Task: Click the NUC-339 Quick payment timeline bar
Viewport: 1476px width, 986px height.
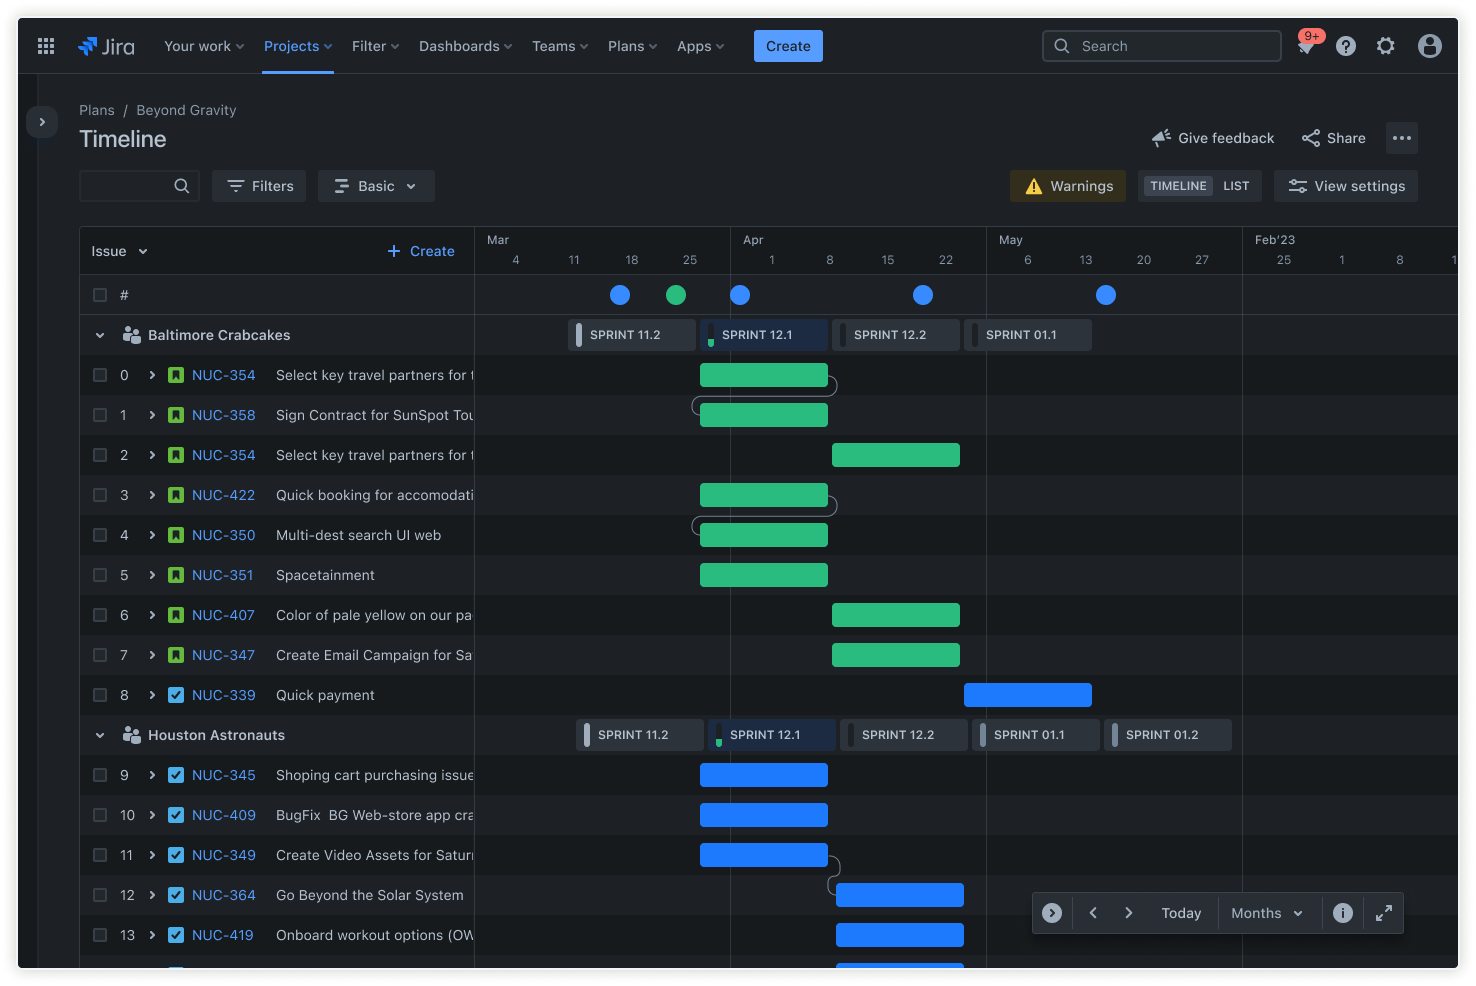Action: [x=1027, y=694]
